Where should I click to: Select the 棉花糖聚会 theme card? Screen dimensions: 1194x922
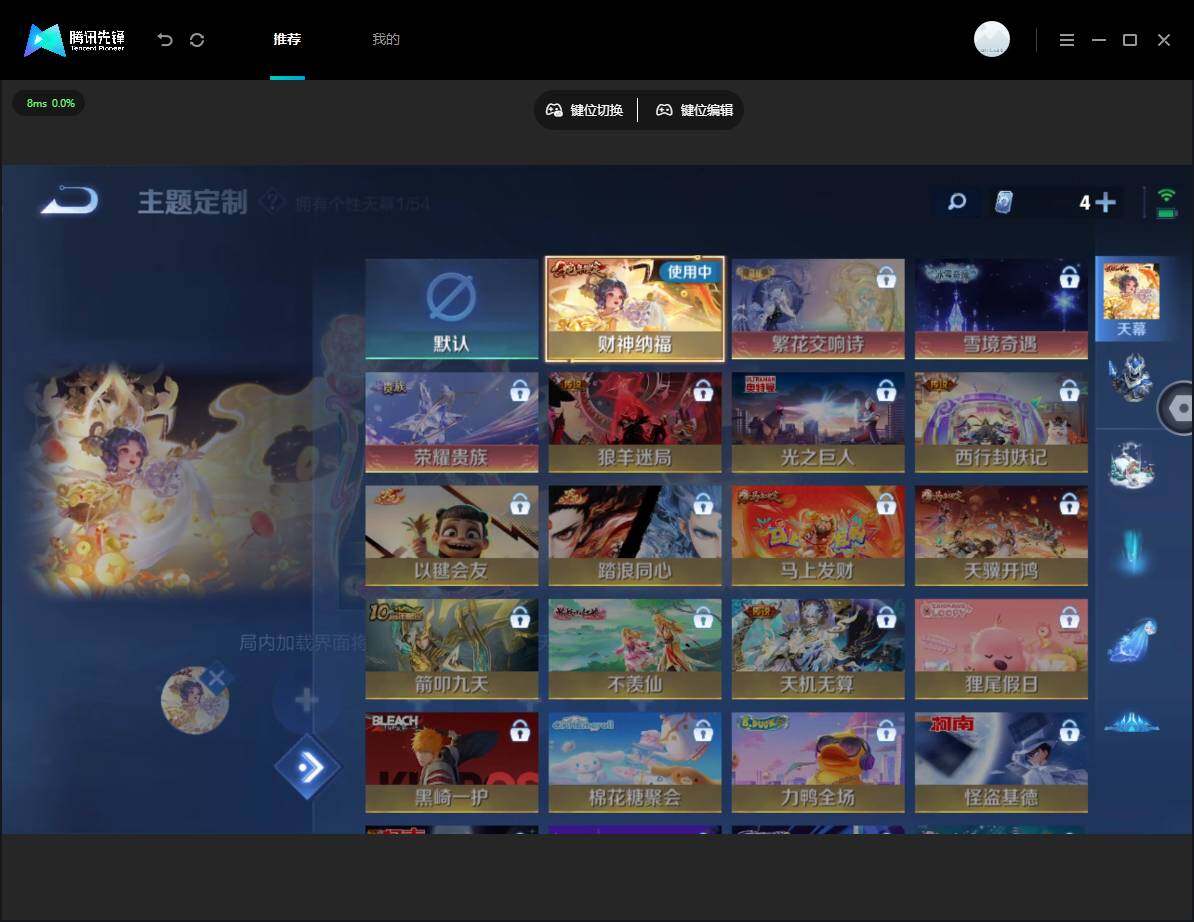(x=634, y=762)
